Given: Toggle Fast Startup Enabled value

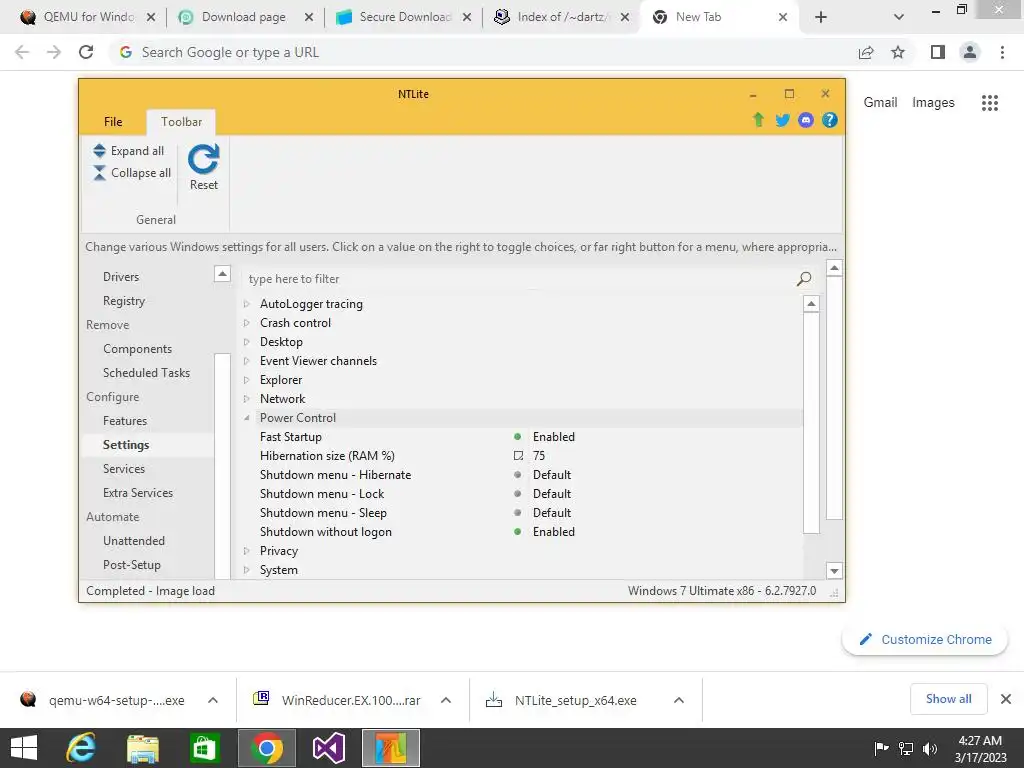Looking at the screenshot, I should coord(553,437).
